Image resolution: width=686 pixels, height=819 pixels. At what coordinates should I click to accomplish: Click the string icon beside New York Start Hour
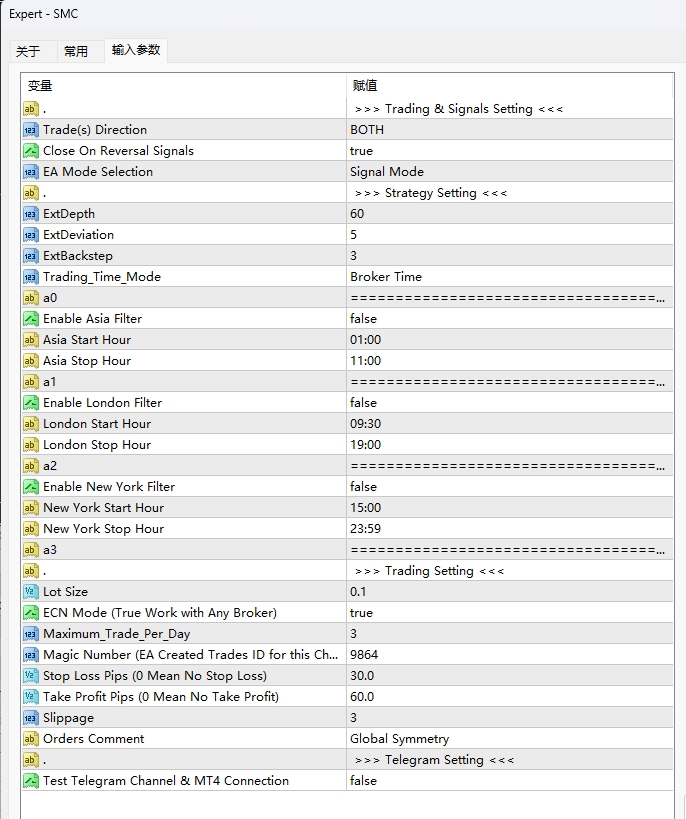[31, 508]
